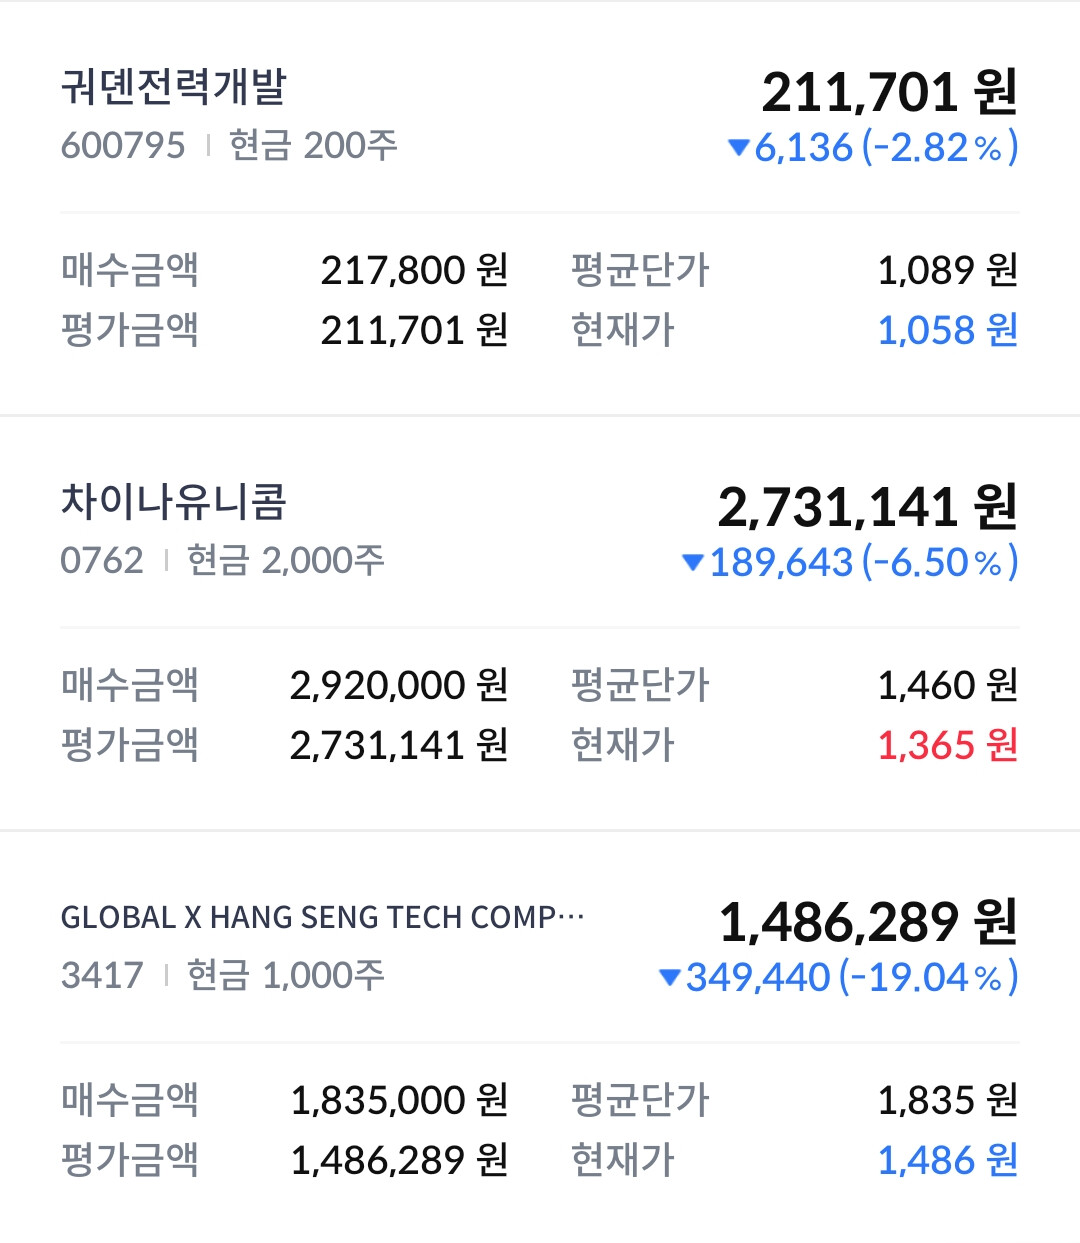Click stock code 0762
The height and width of the screenshot is (1243, 1080).
tap(102, 561)
